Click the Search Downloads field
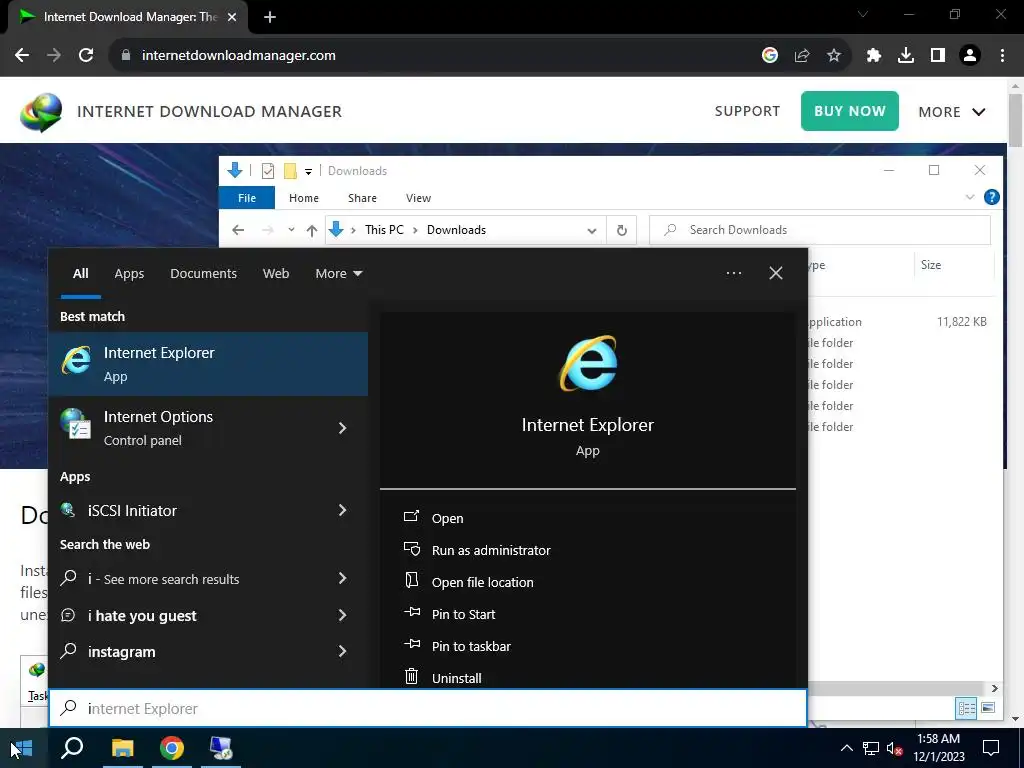 pos(820,230)
